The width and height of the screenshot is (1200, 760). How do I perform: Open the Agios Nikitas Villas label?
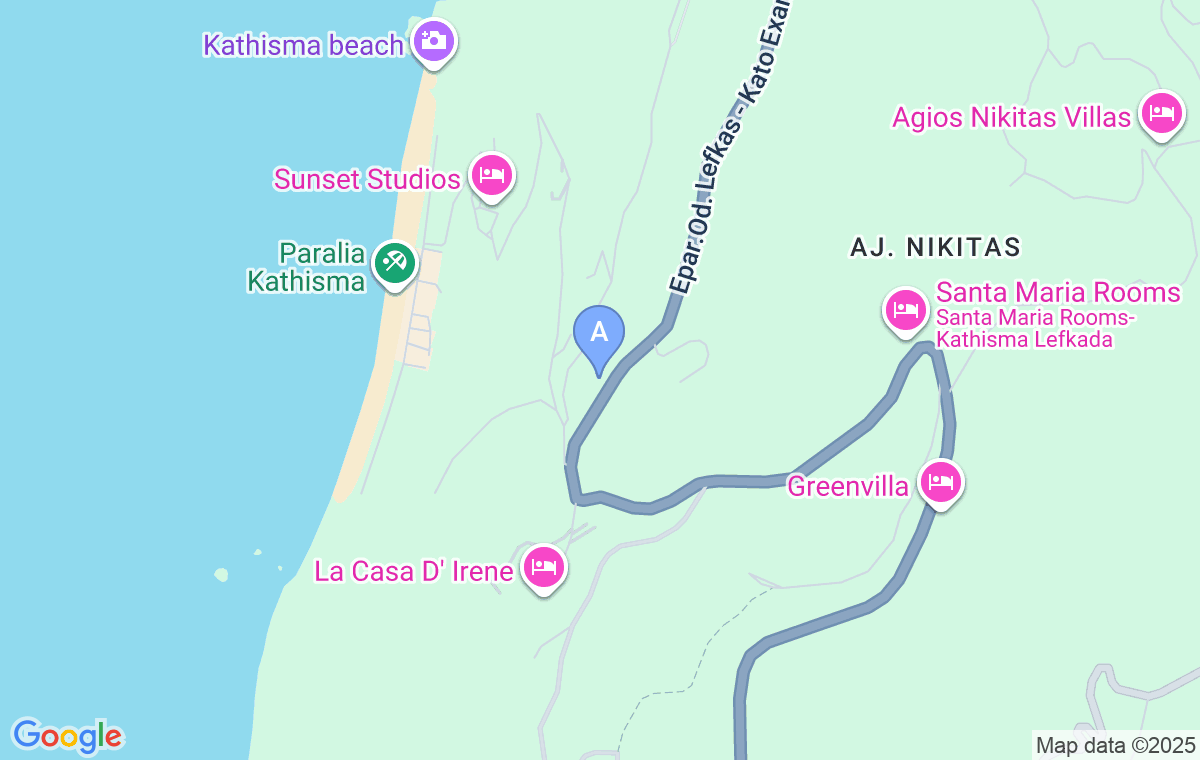[1011, 118]
